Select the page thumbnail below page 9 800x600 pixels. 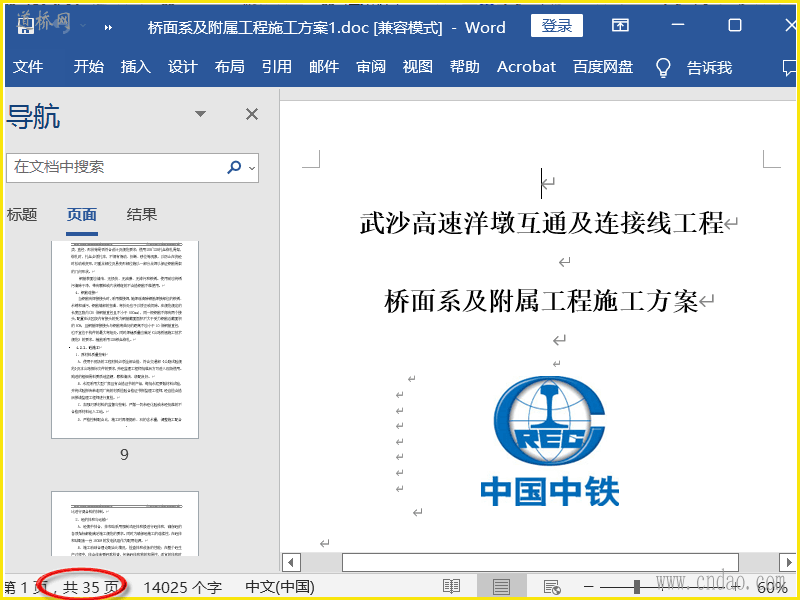tap(125, 524)
